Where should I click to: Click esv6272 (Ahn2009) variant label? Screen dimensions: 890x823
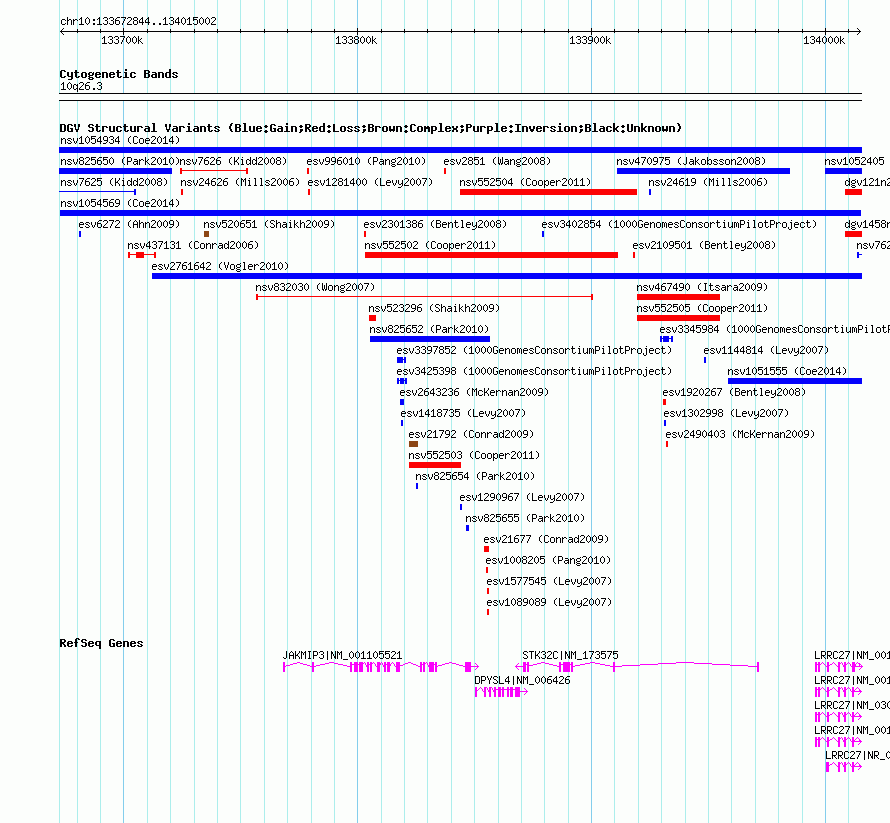click(129, 224)
